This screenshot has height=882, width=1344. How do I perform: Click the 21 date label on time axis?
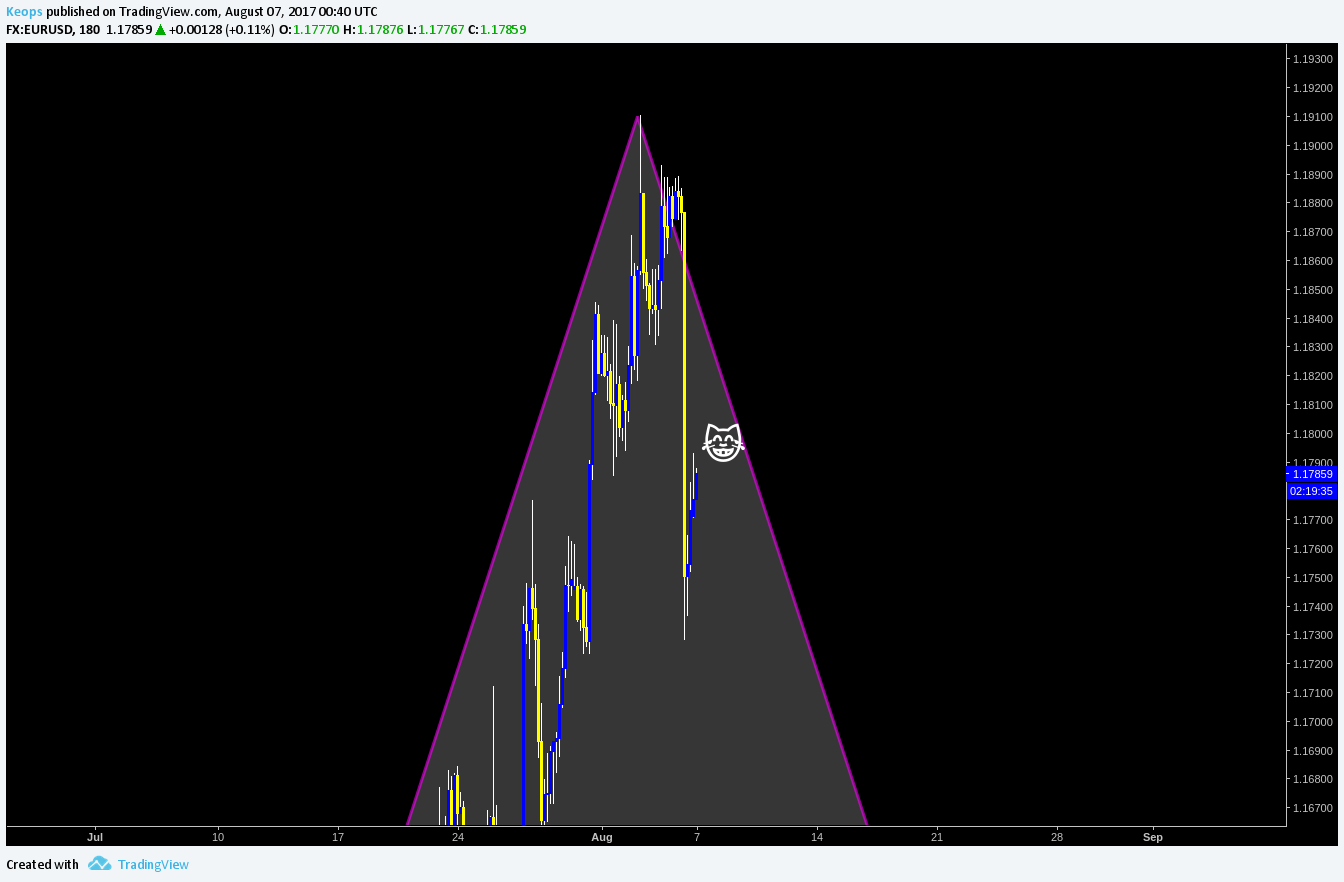click(x=937, y=837)
